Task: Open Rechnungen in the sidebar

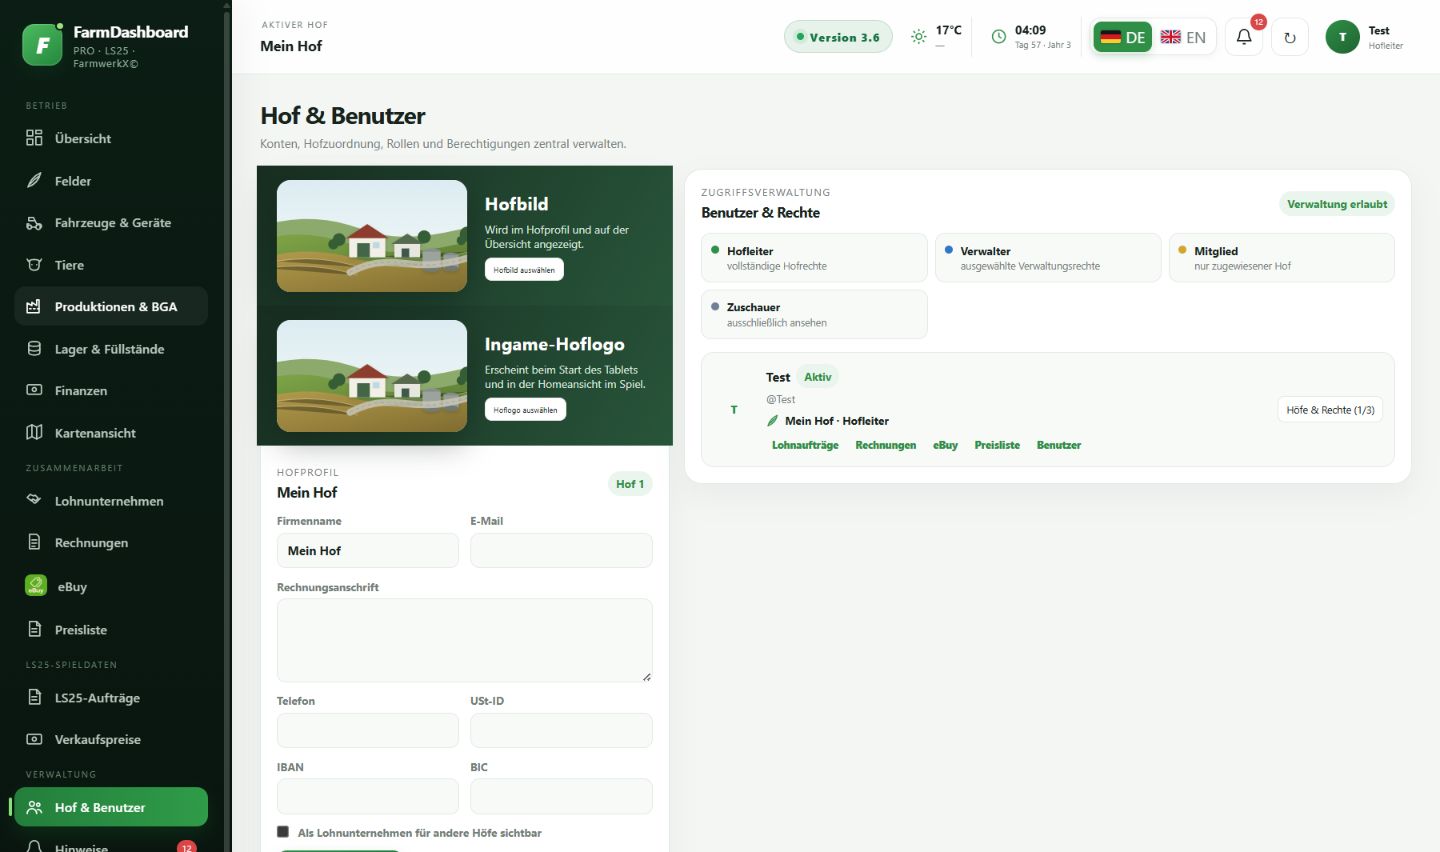Action: (111, 543)
